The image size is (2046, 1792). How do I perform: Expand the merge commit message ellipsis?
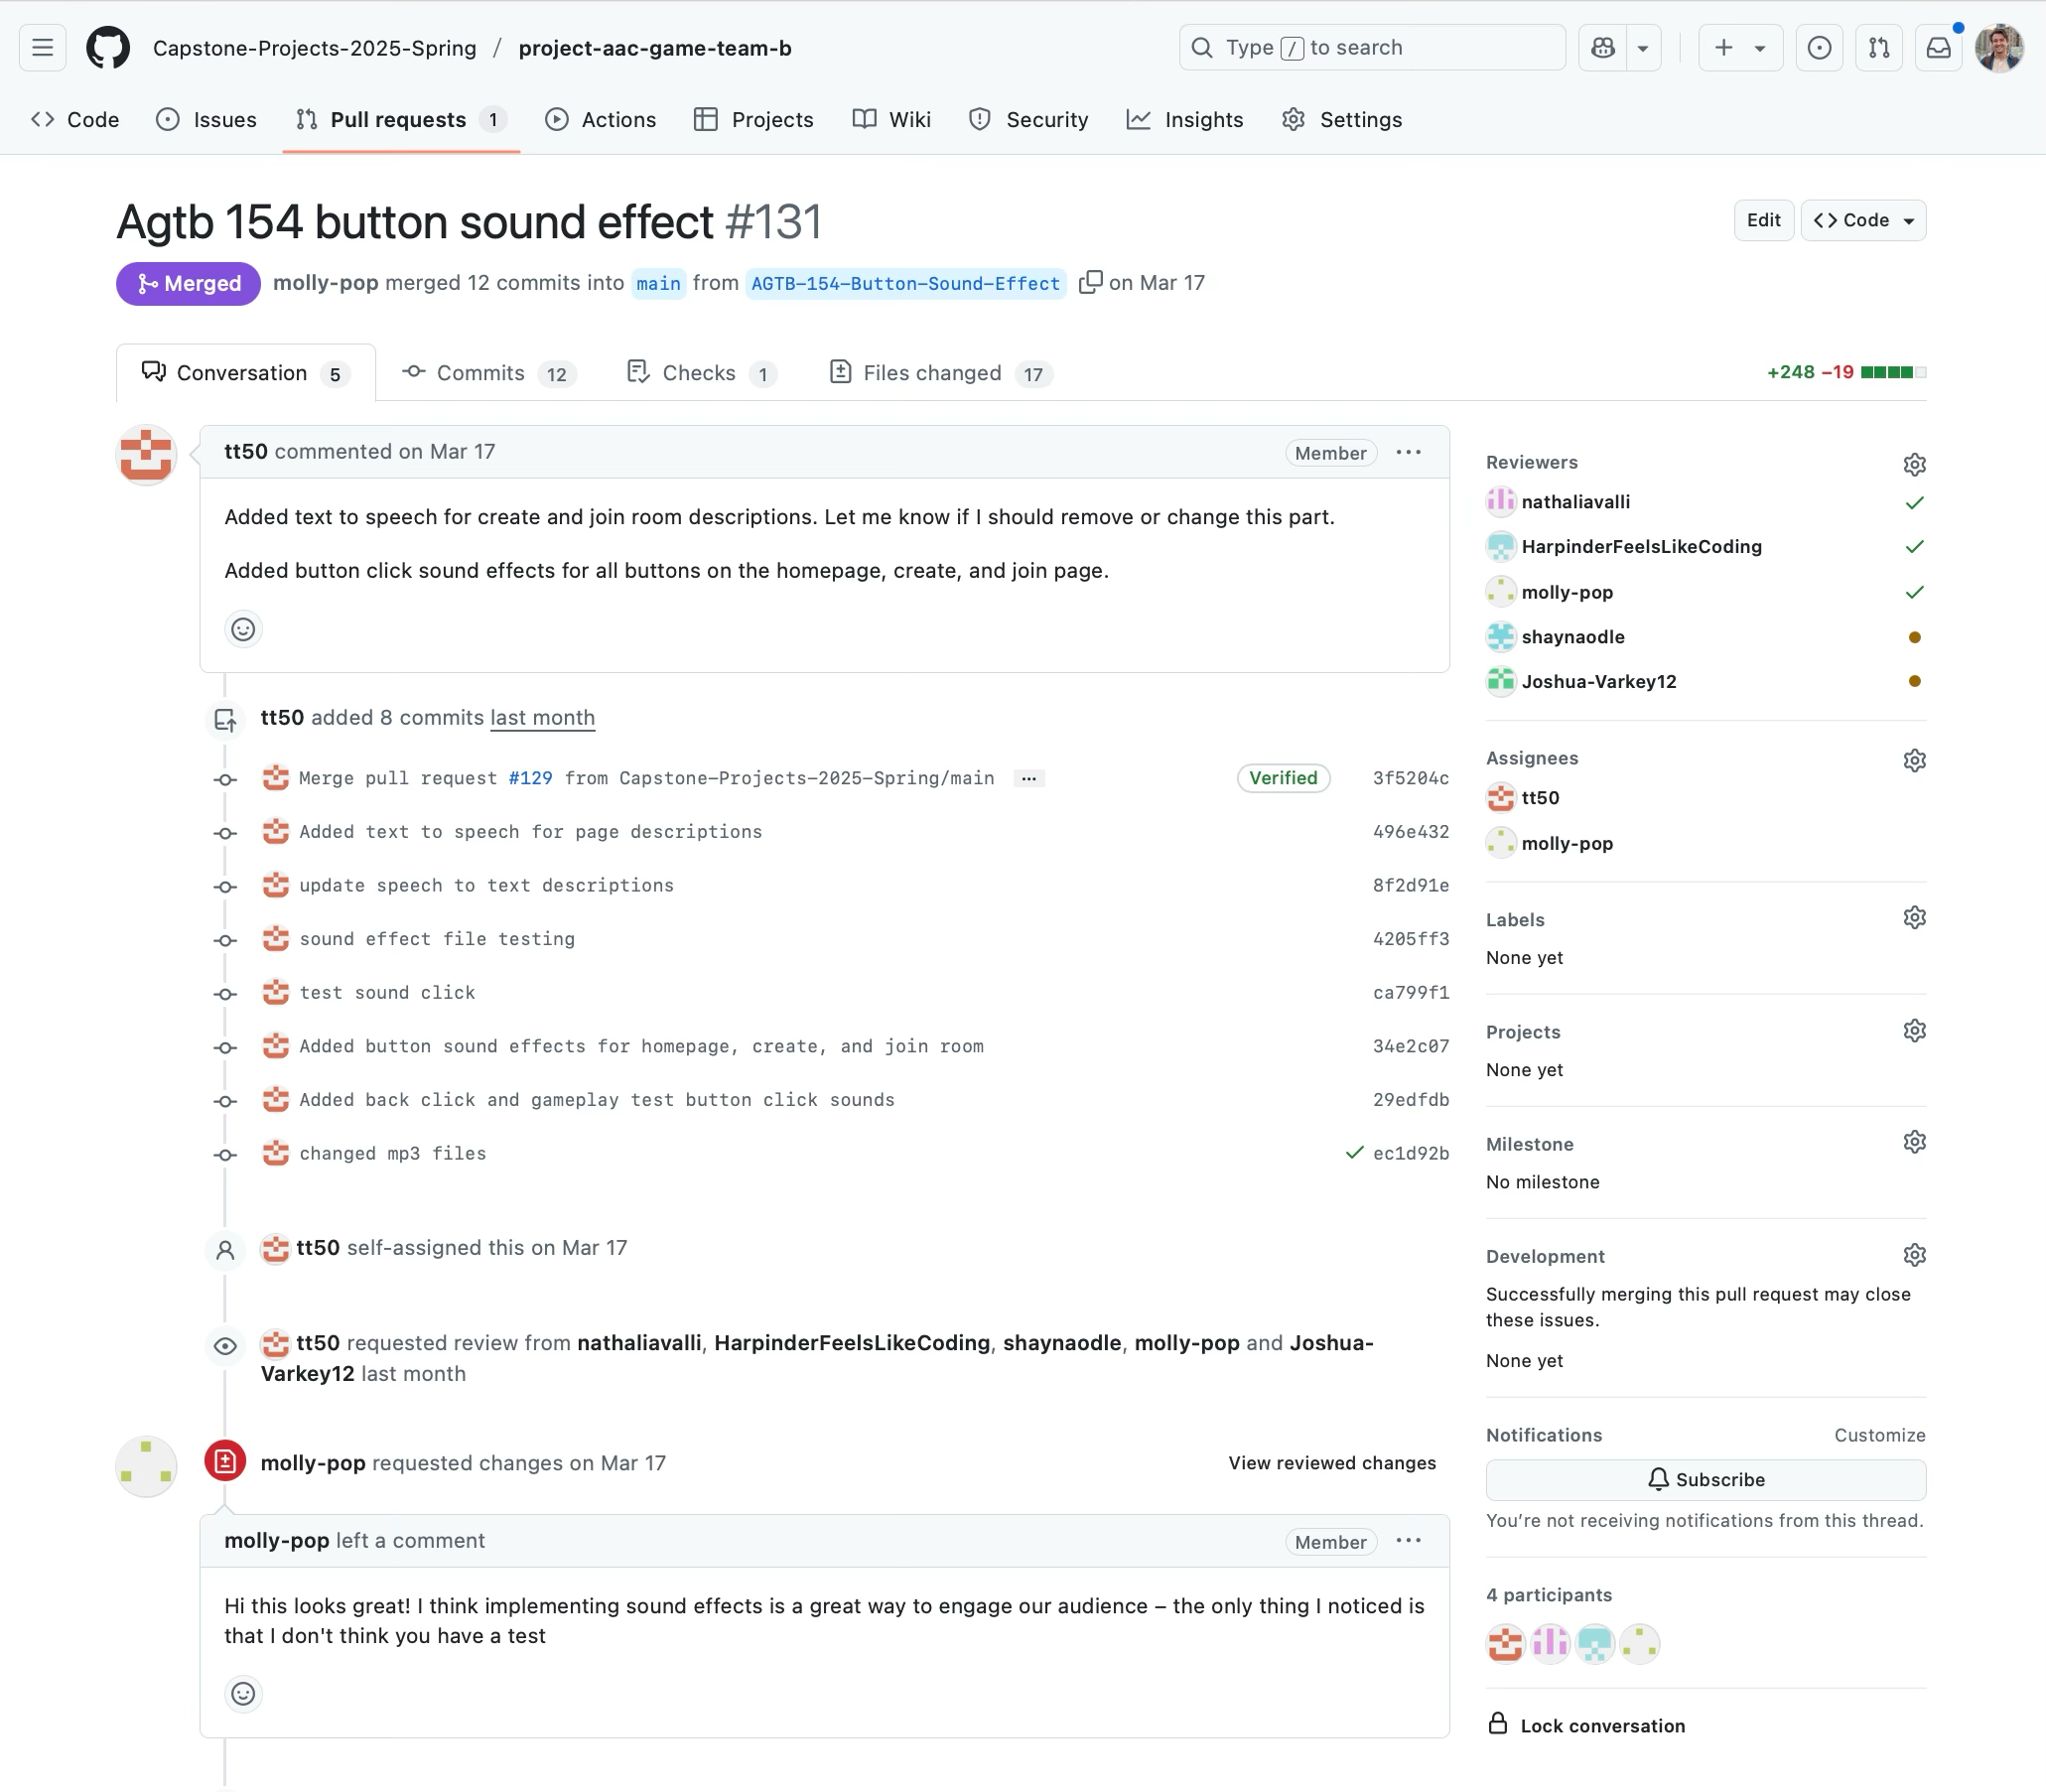pyautogui.click(x=1028, y=779)
